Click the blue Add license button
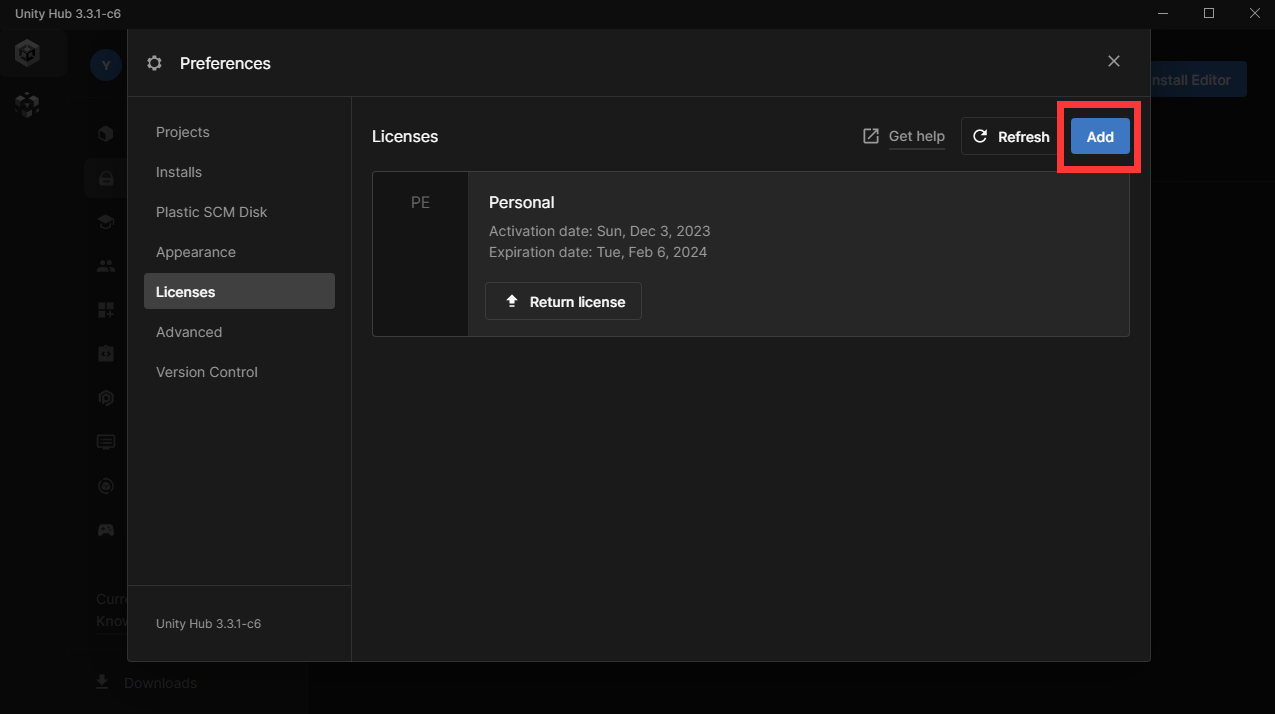The width and height of the screenshot is (1275, 714). 1100,137
